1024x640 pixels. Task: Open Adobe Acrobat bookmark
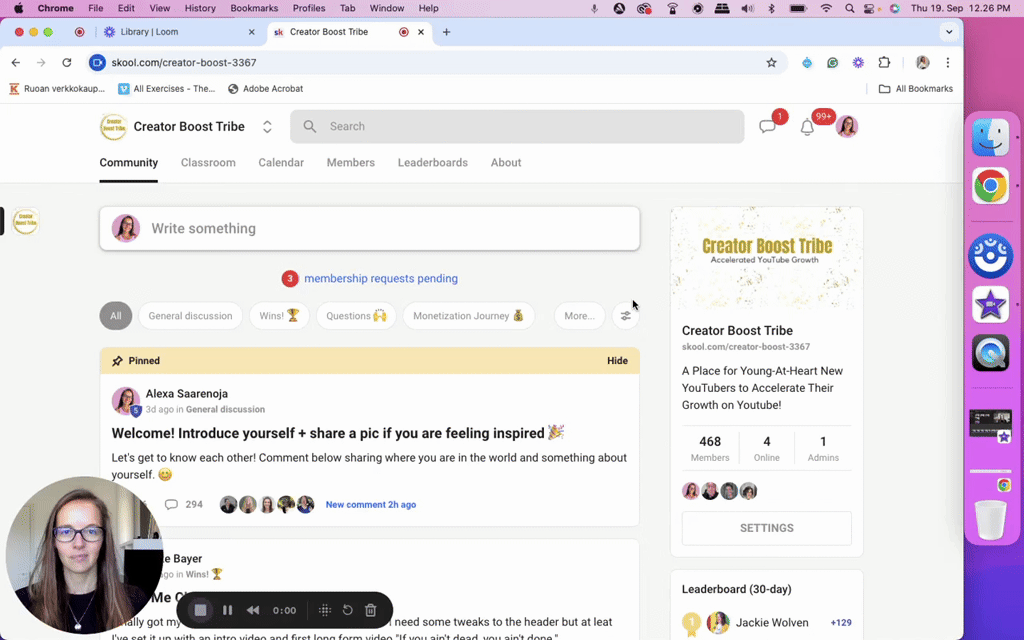click(x=265, y=89)
